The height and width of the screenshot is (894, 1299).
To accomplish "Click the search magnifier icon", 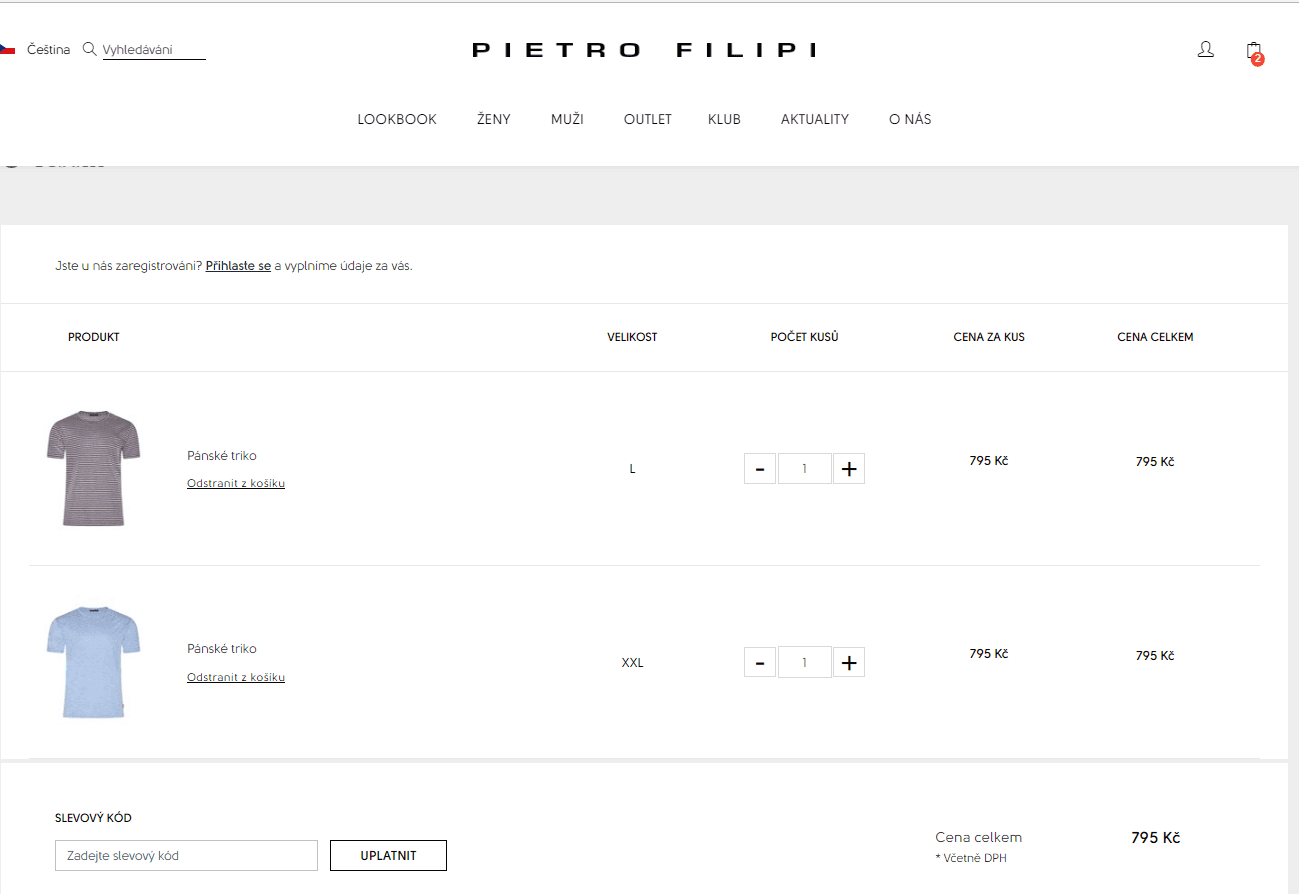I will click(x=89, y=49).
